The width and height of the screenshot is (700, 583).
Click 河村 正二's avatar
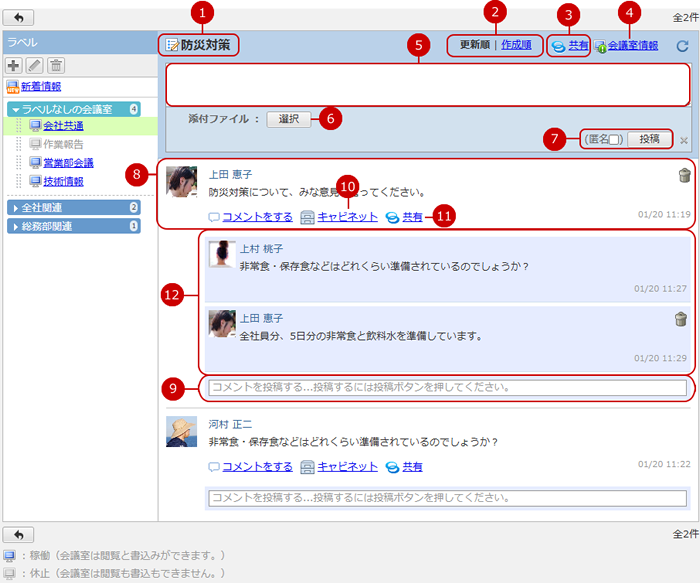(x=181, y=432)
